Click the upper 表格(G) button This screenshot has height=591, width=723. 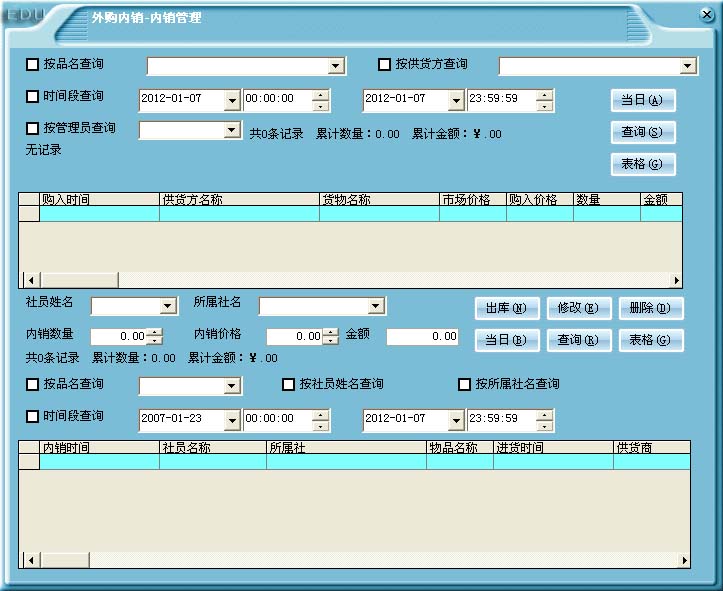[x=643, y=165]
